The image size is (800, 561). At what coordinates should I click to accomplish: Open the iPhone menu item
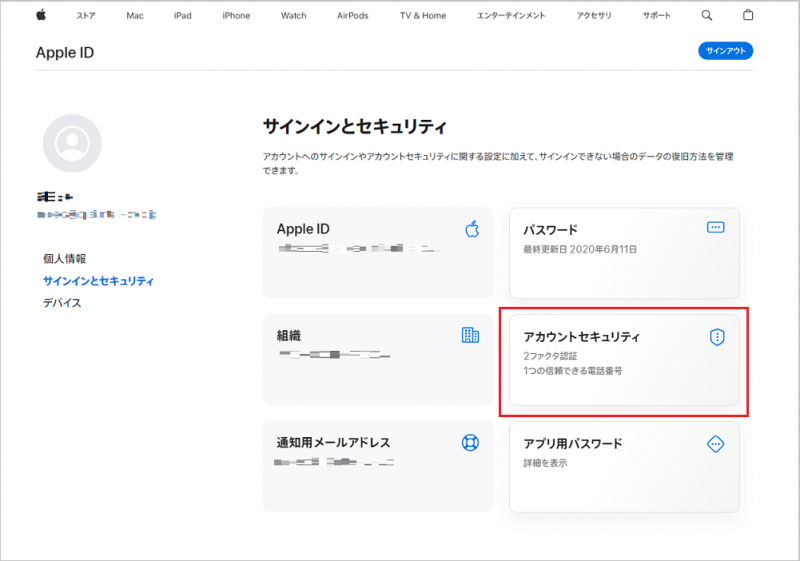(236, 15)
